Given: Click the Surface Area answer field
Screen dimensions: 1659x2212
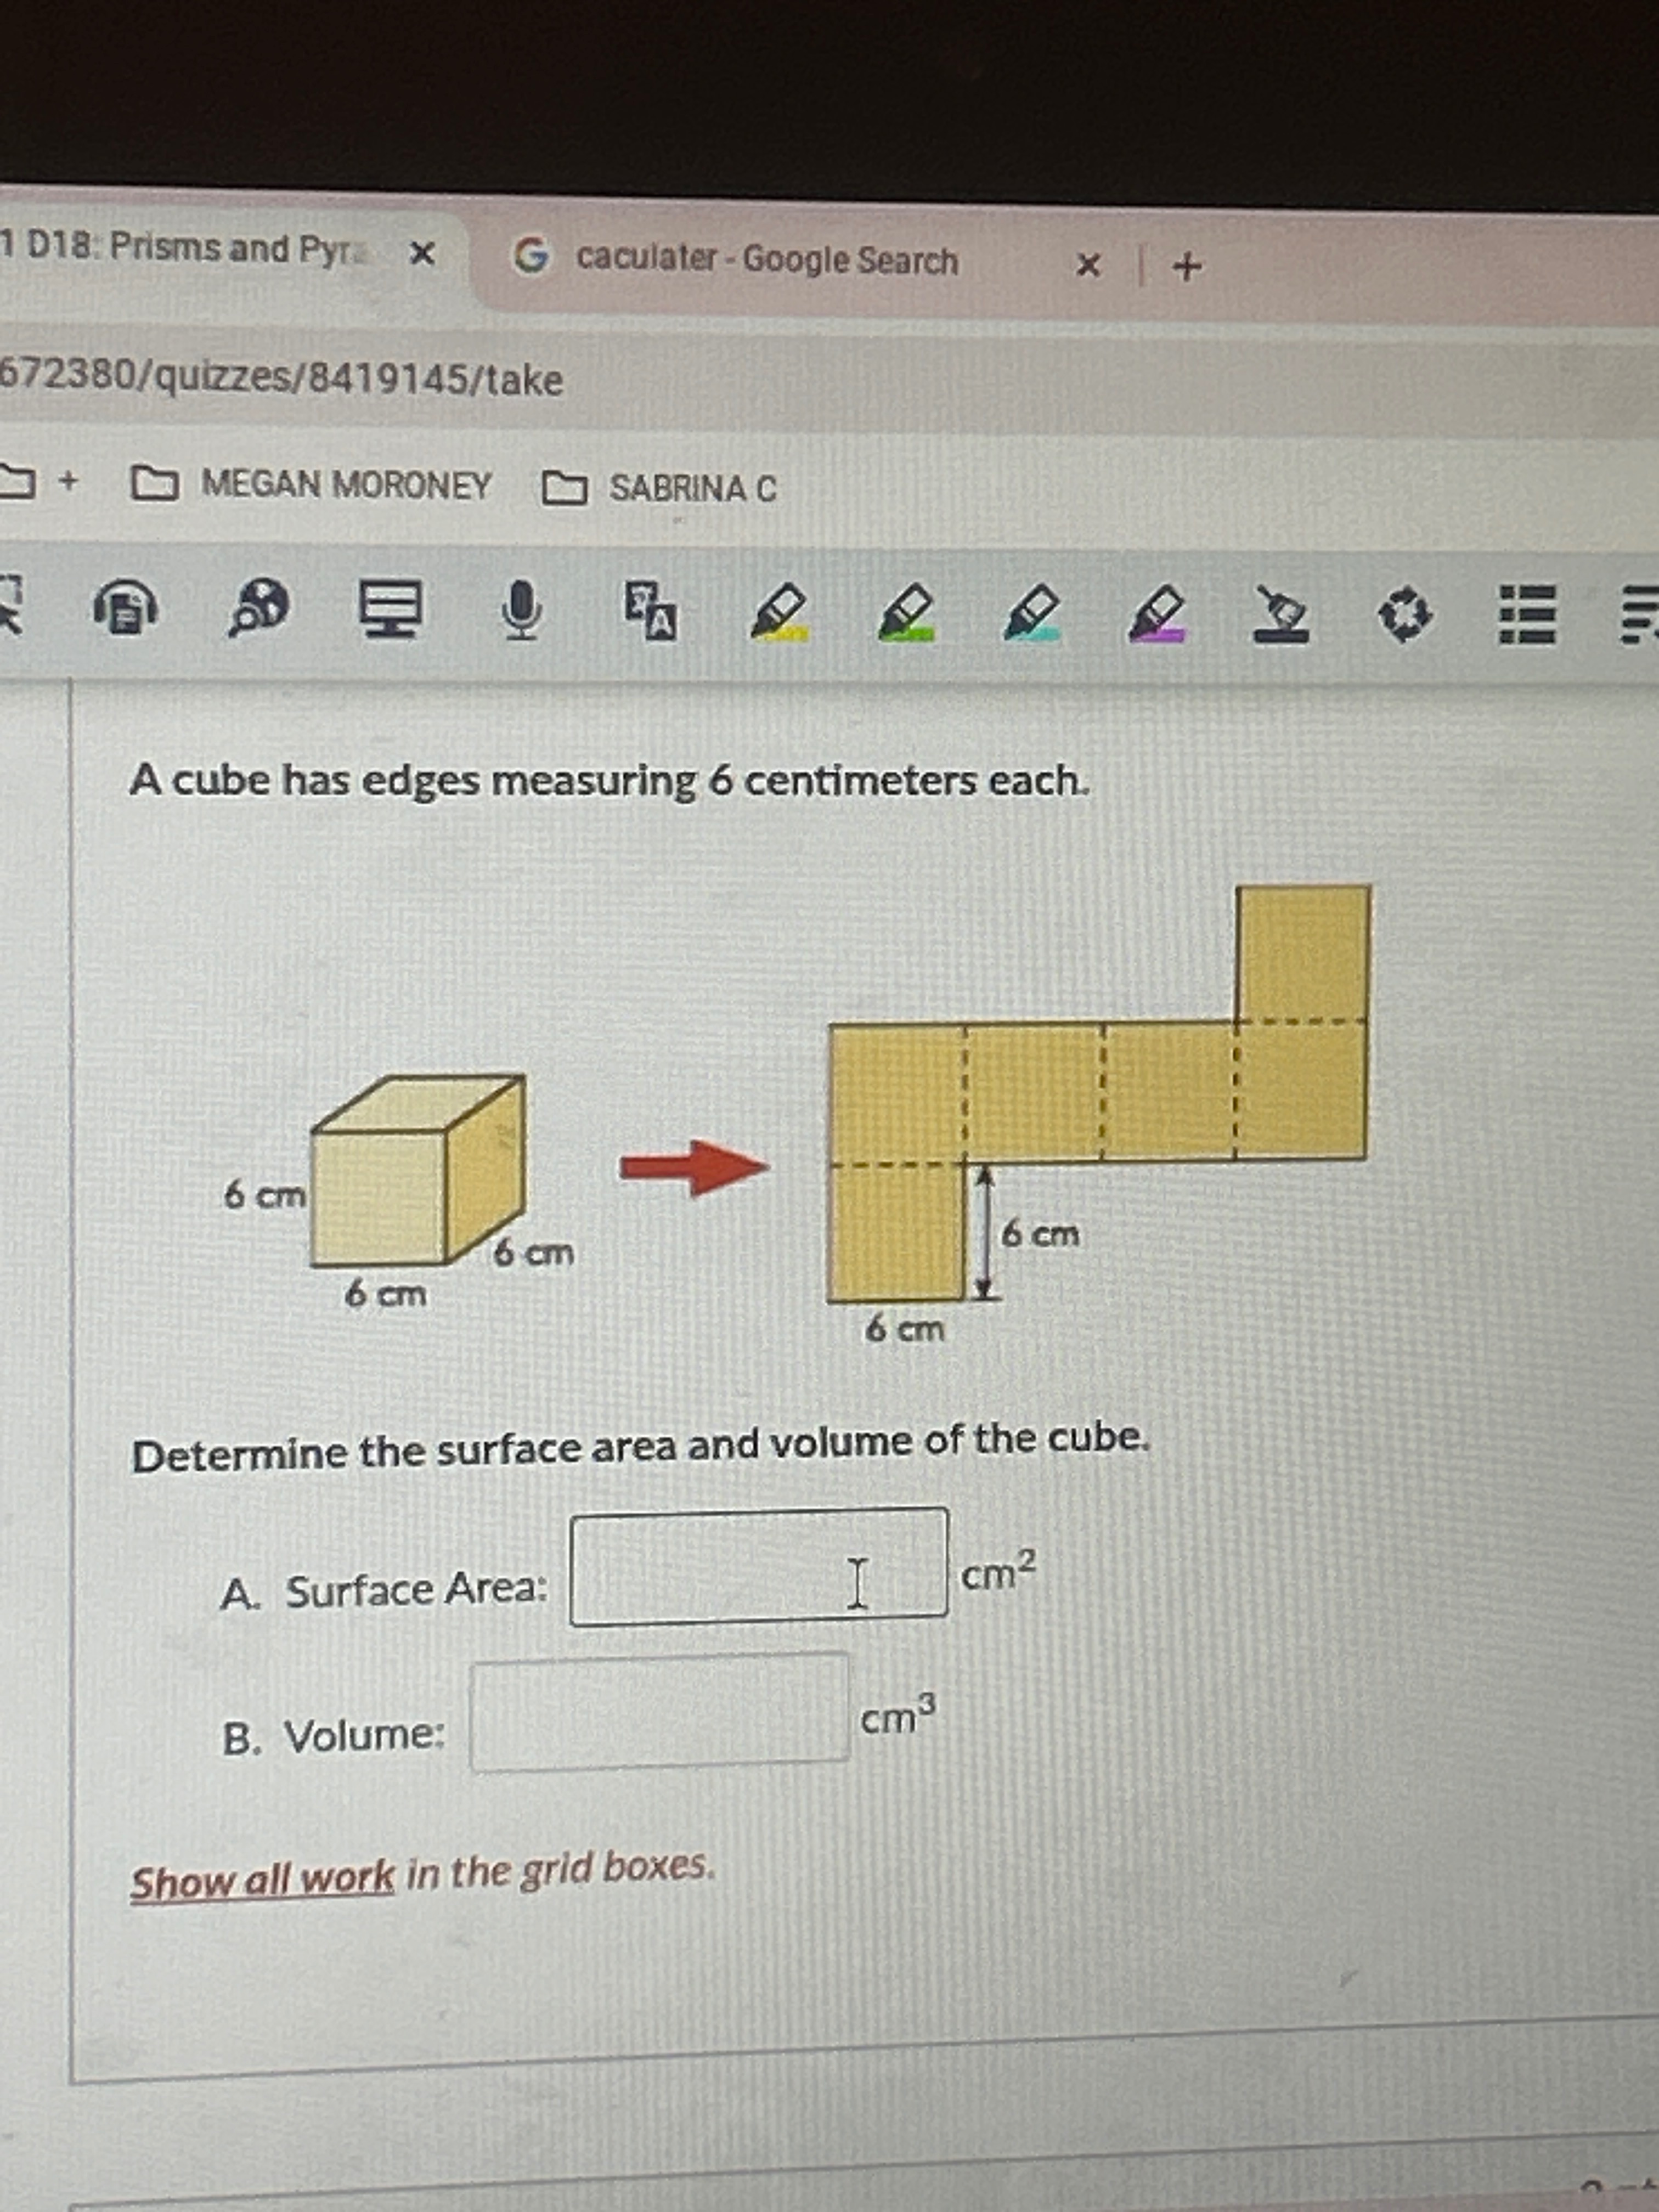Looking at the screenshot, I should (x=759, y=1566).
